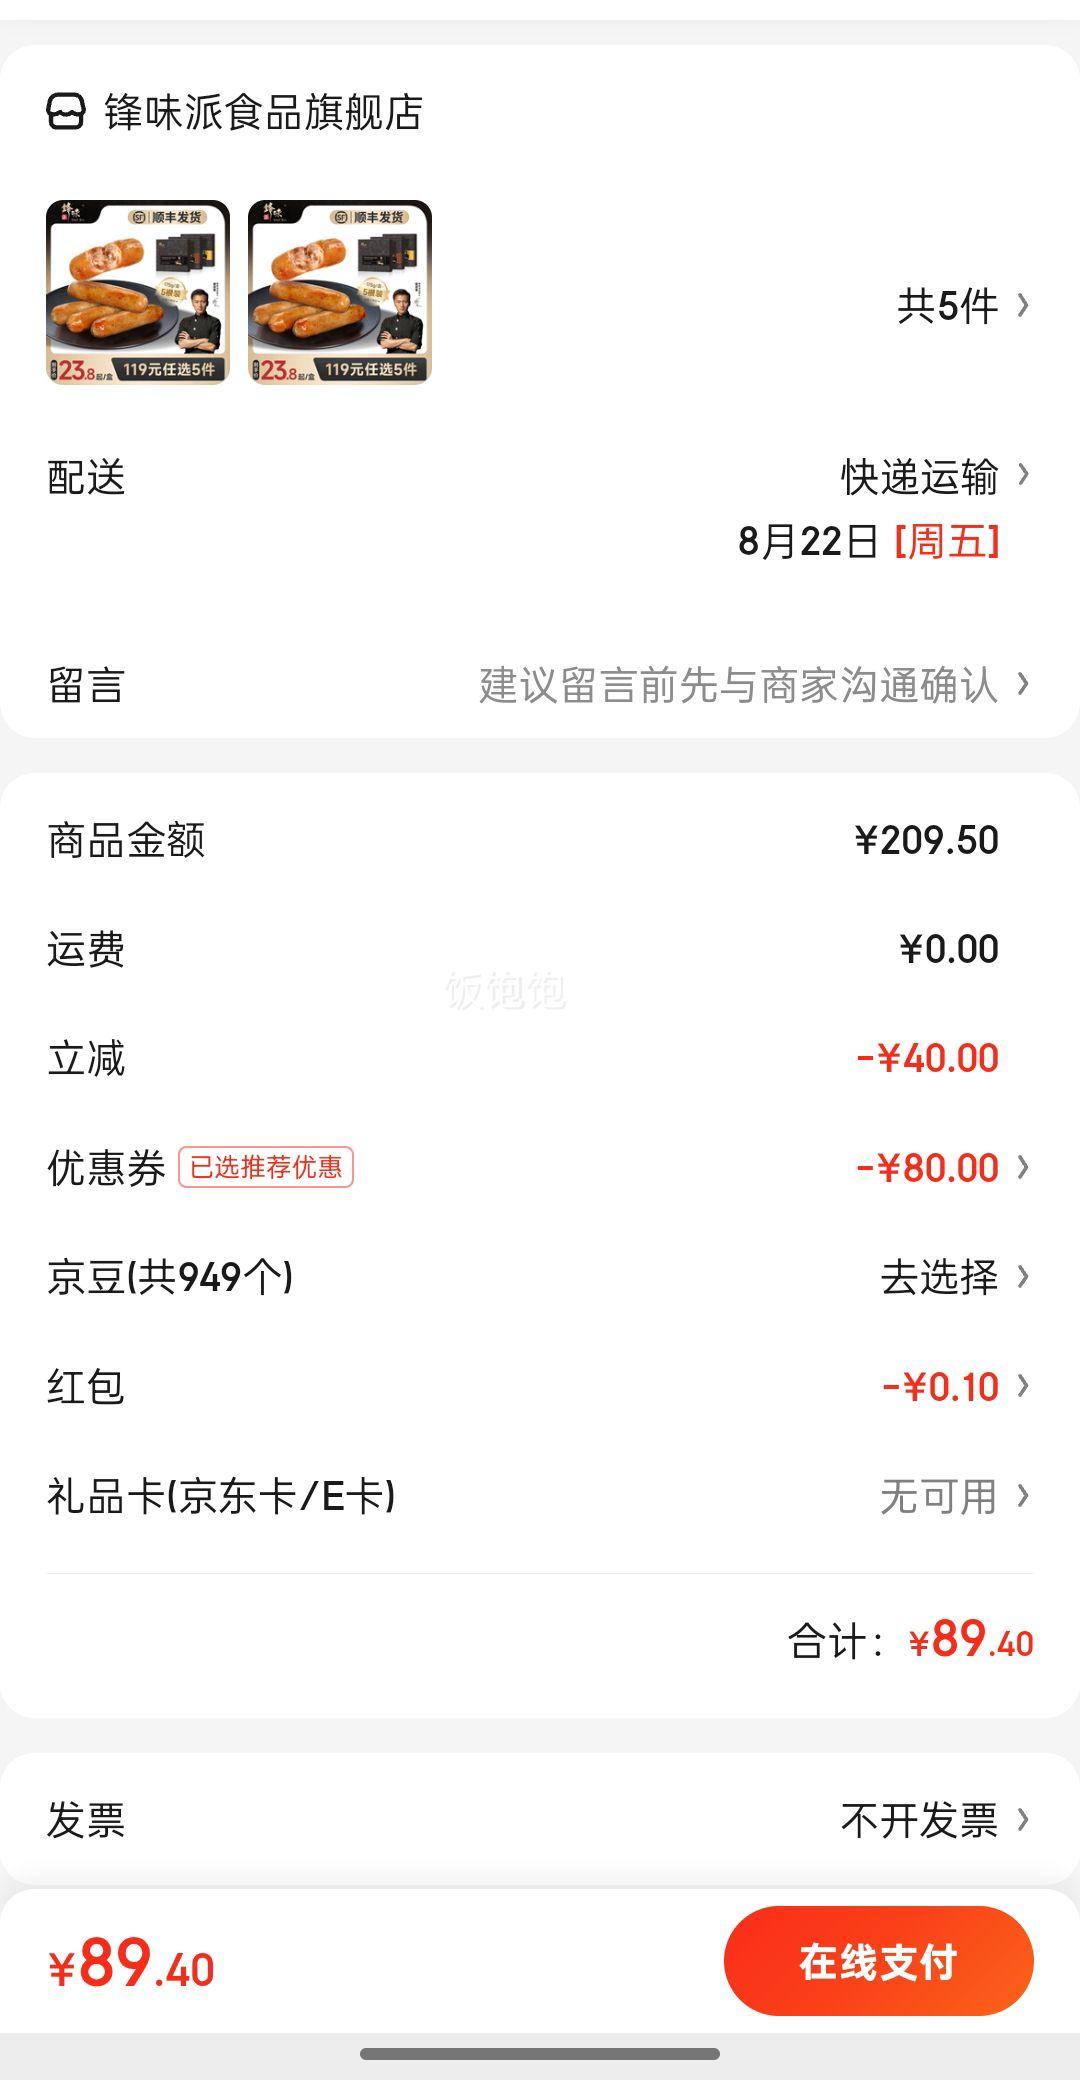
Task: Open the 优惠券 coupon selection chevron
Action: point(1023,1167)
